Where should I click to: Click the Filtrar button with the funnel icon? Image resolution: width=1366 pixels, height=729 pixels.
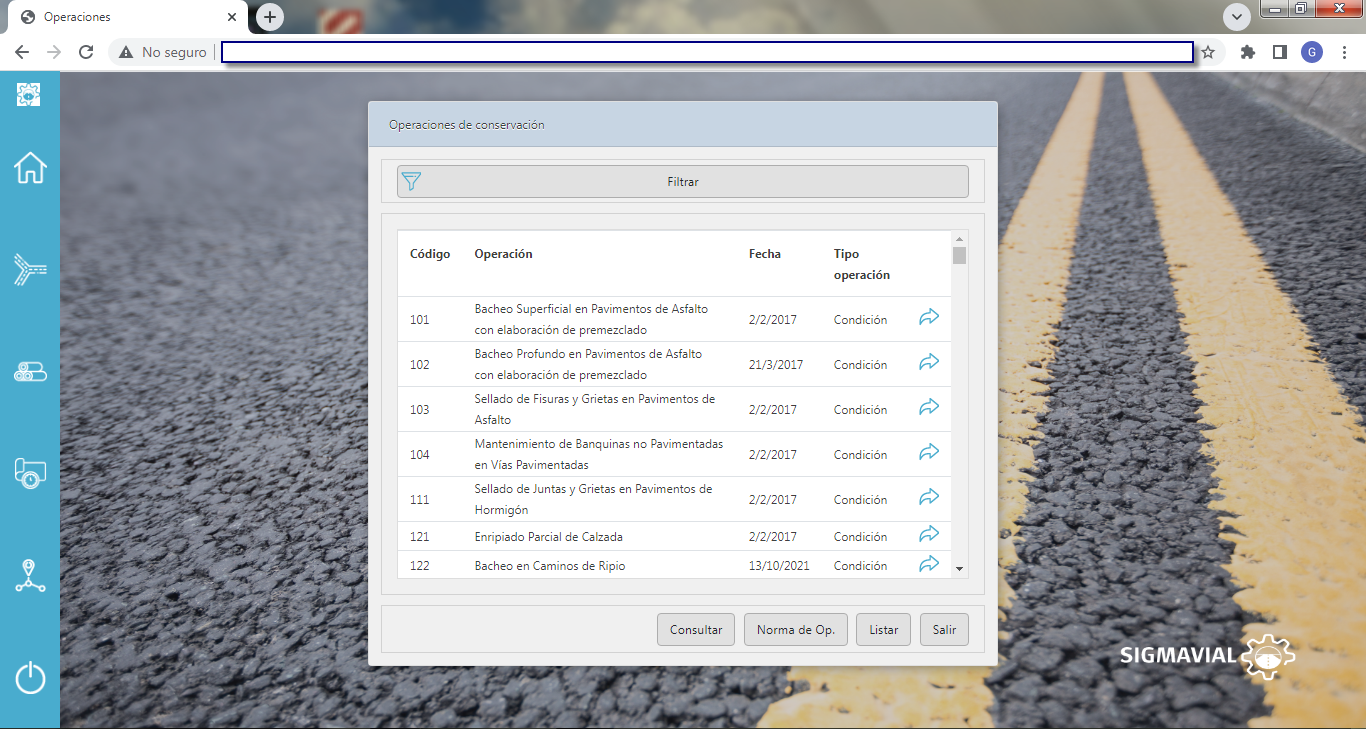(682, 182)
